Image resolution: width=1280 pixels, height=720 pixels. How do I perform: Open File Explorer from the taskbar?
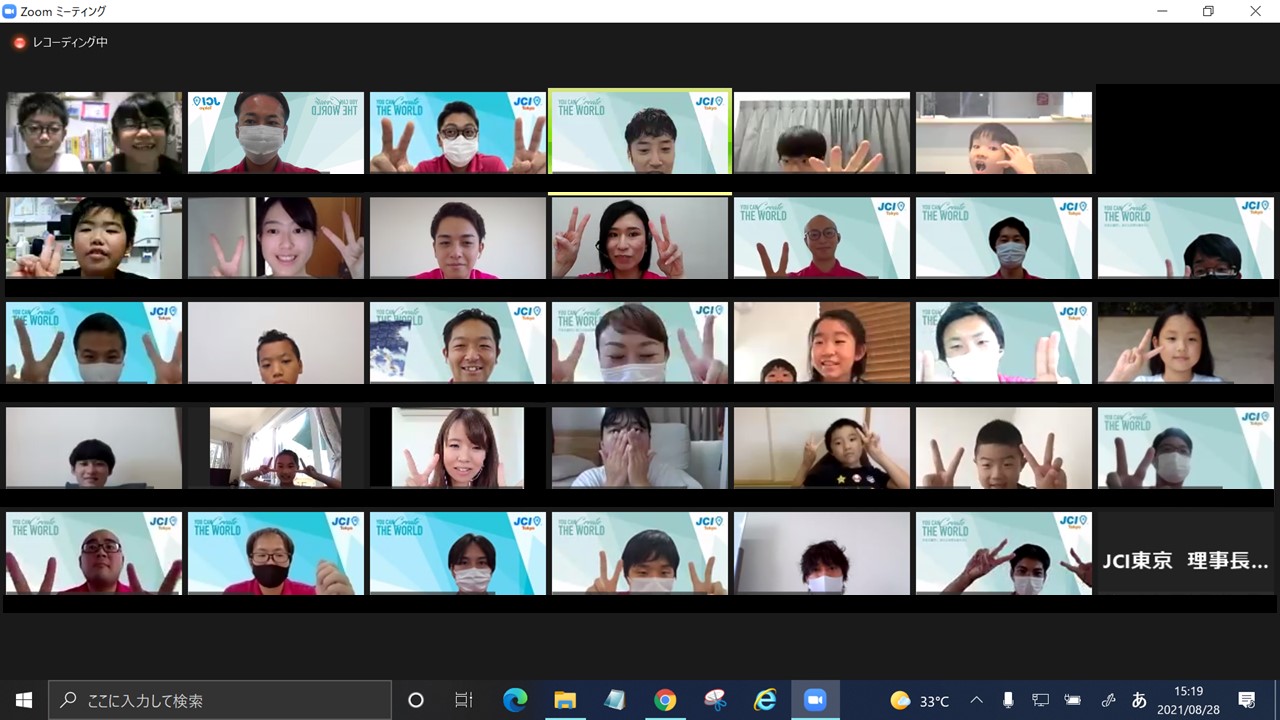tap(565, 700)
